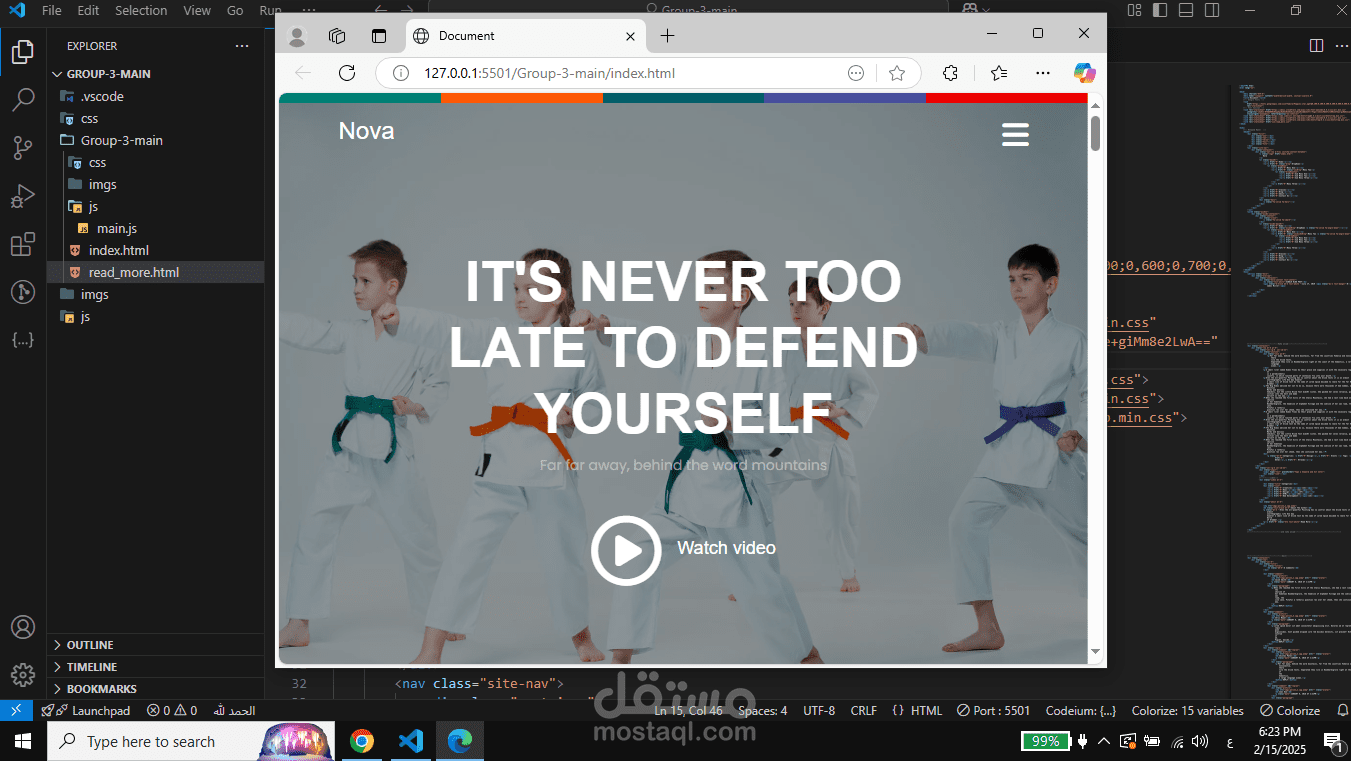Open the browser tab actions menu icon
The height and width of the screenshot is (761, 1351).
pyautogui.click(x=378, y=36)
